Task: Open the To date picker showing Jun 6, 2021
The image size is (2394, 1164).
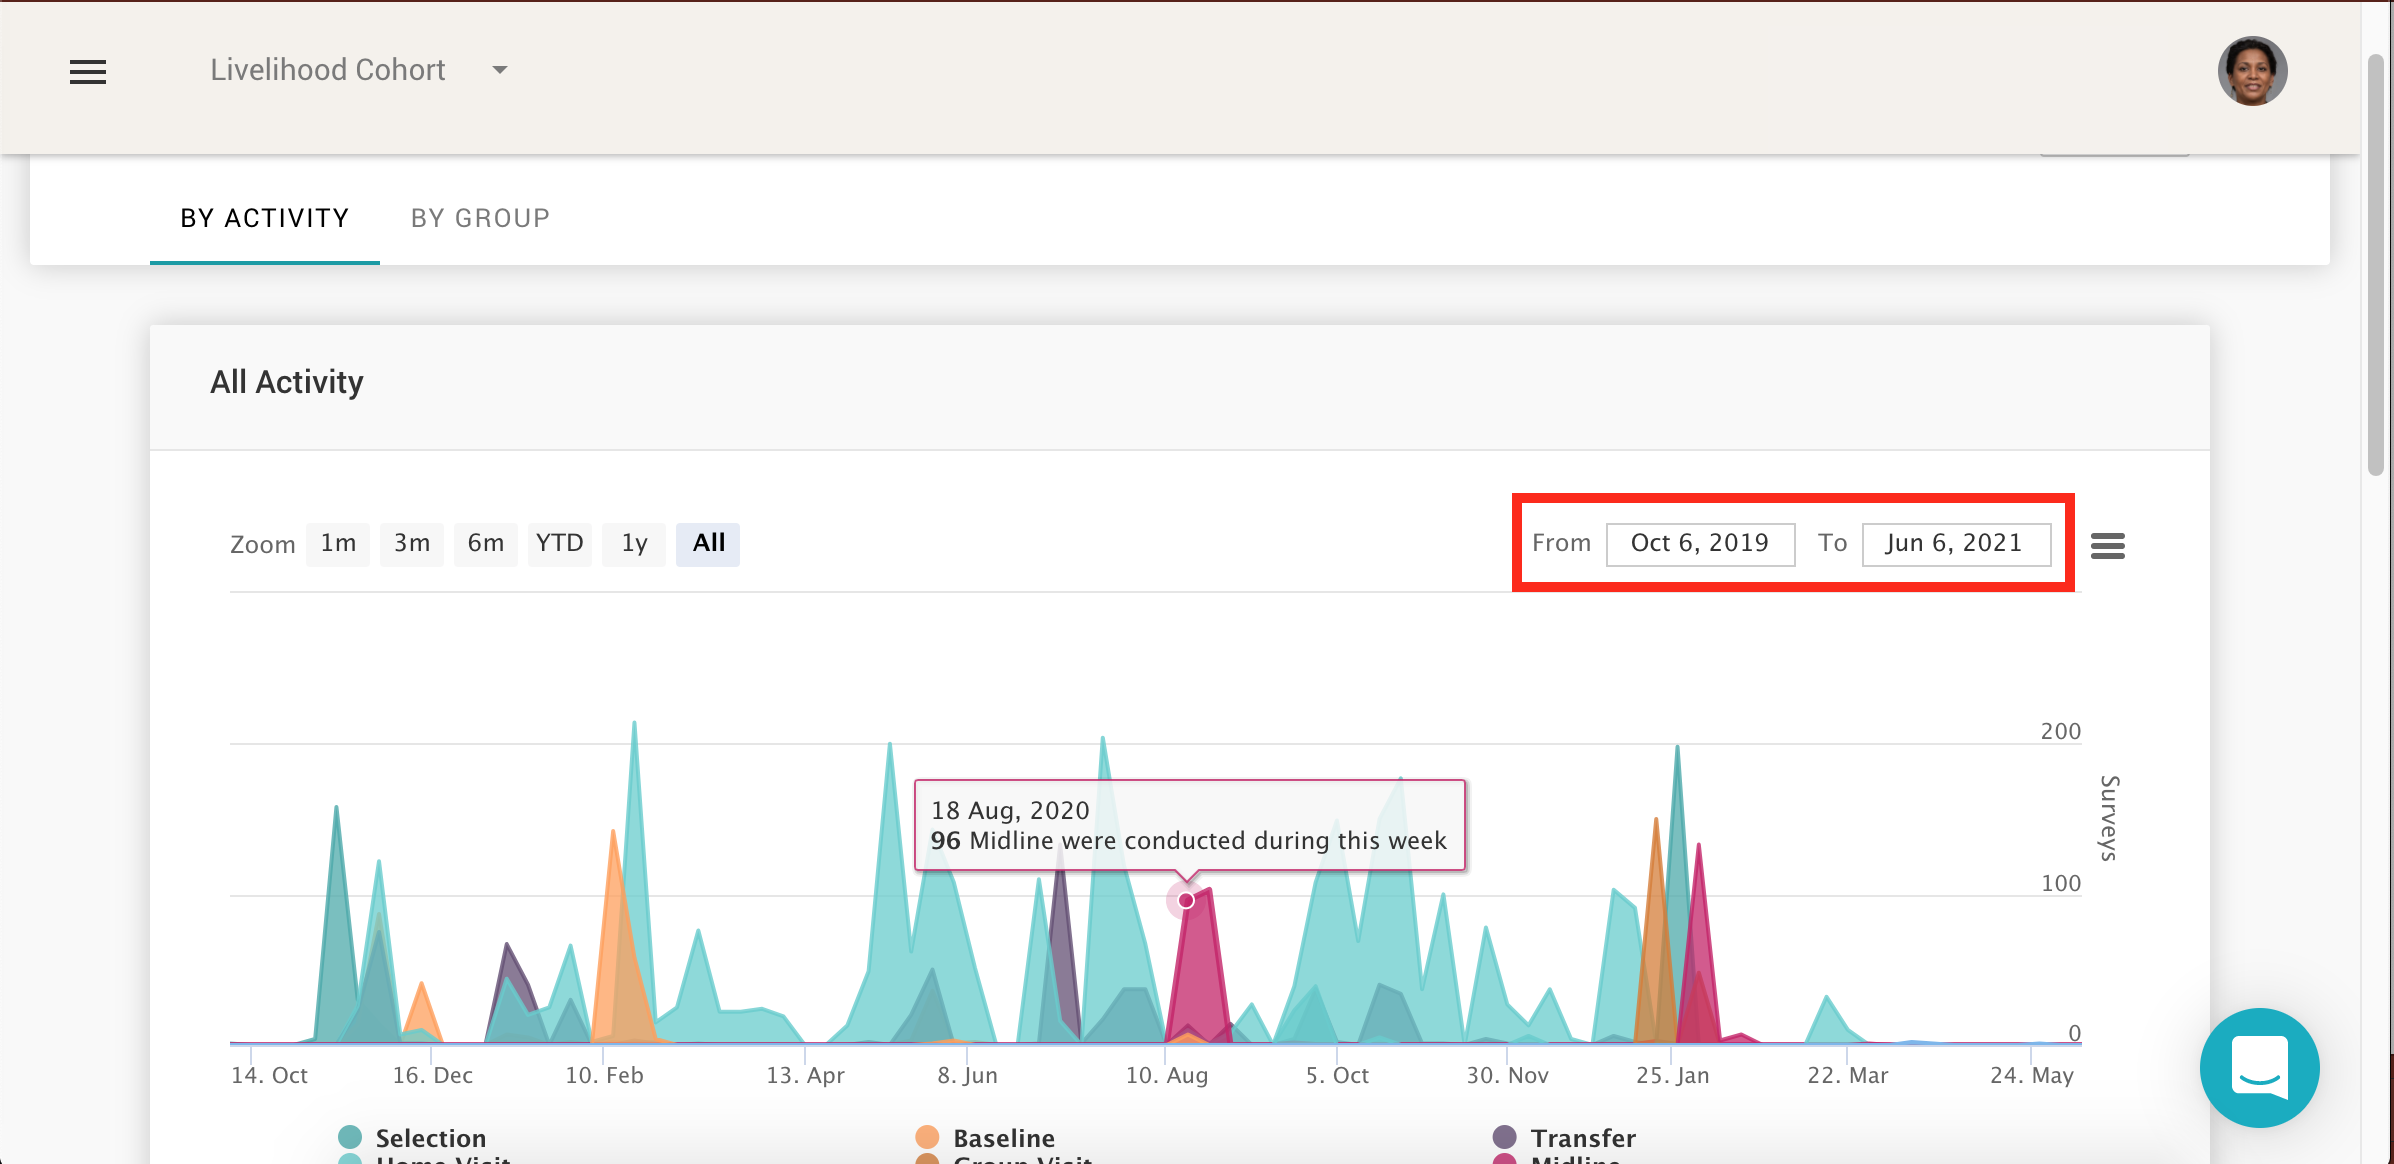Action: pyautogui.click(x=1956, y=543)
